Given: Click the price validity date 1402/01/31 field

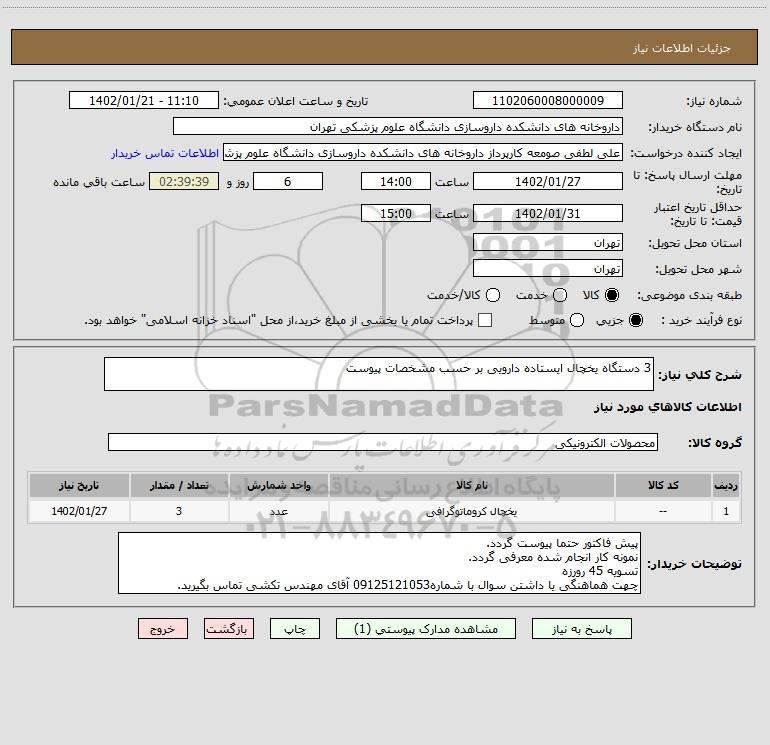Looking at the screenshot, I should pos(548,213).
